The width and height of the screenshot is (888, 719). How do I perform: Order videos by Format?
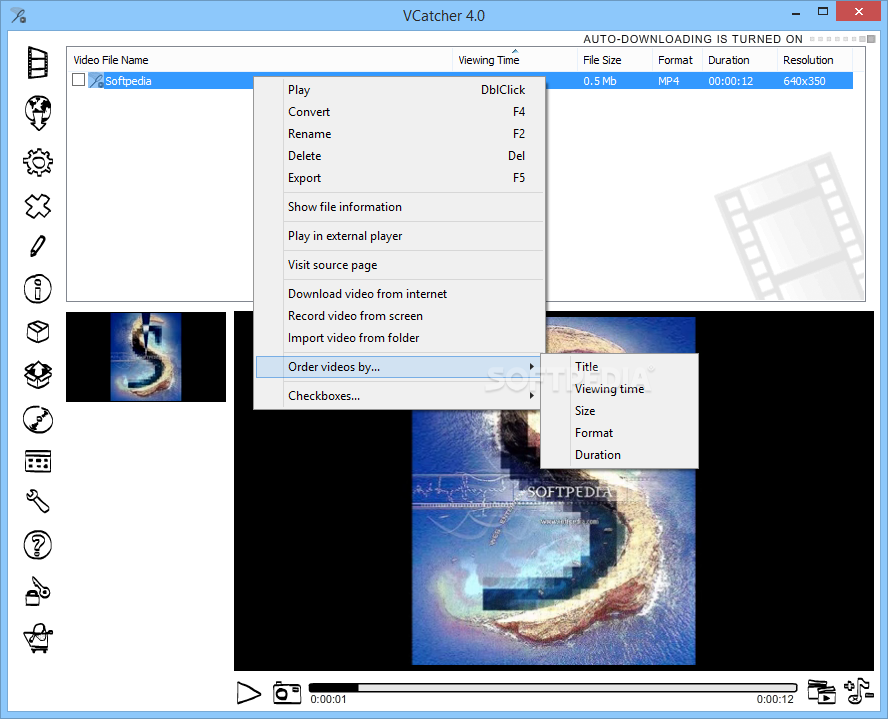coord(619,433)
